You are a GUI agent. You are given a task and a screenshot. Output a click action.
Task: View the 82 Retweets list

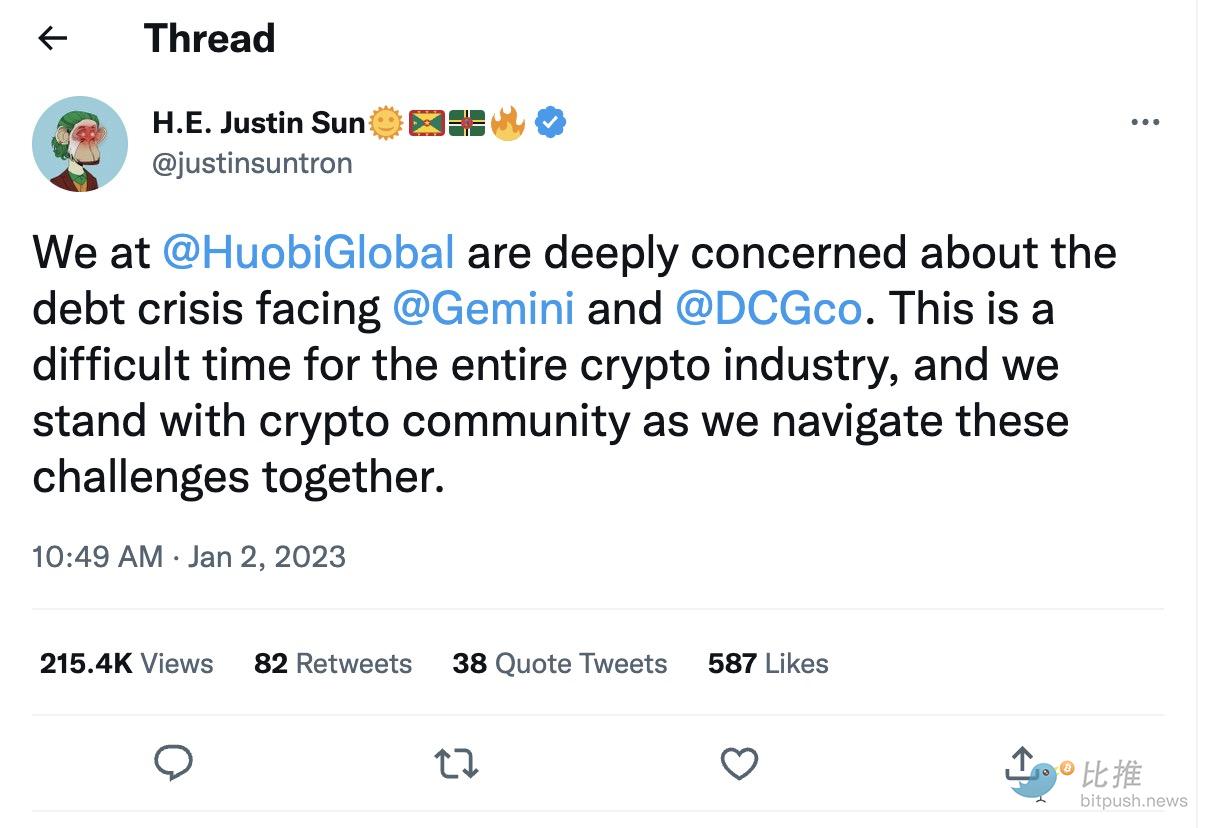click(x=333, y=663)
